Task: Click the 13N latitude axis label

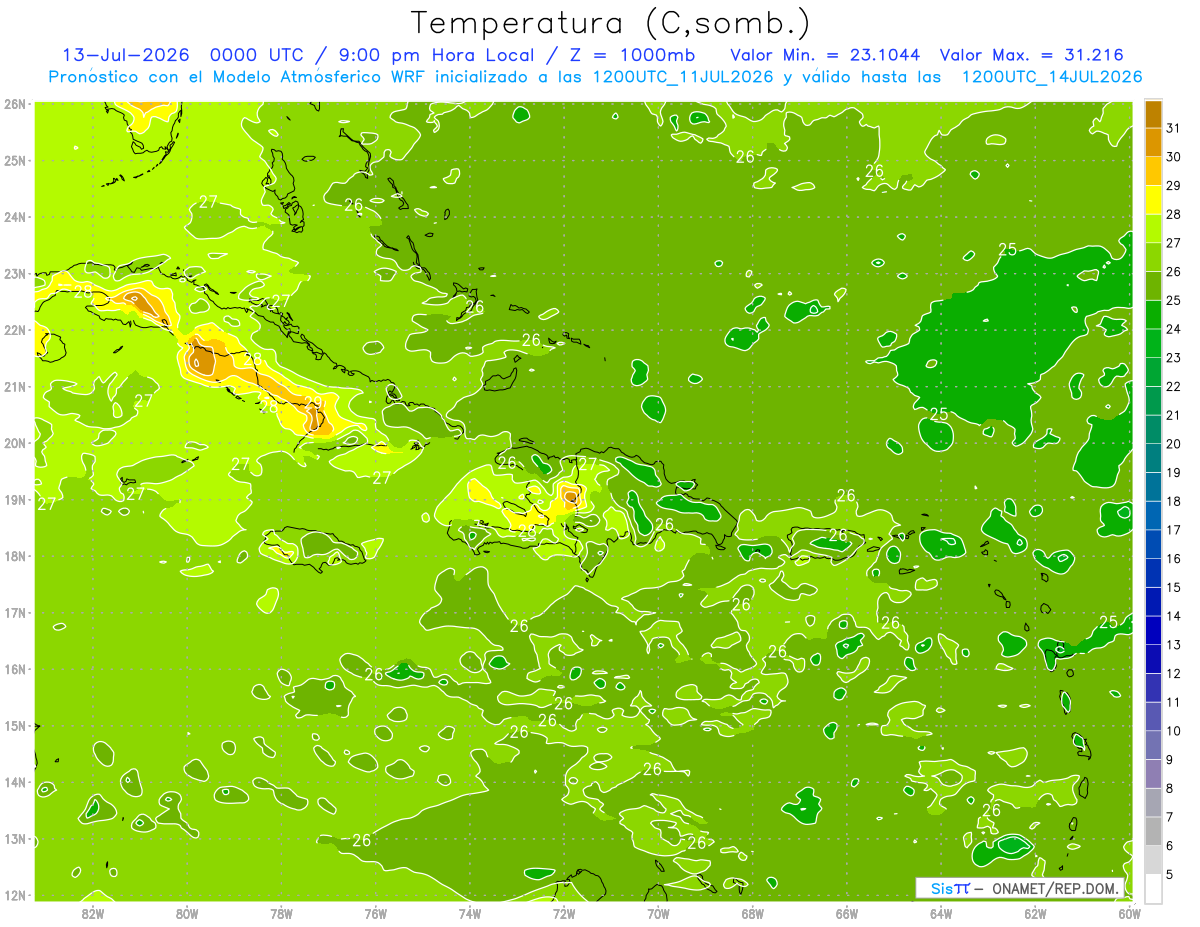Action: click(15, 838)
